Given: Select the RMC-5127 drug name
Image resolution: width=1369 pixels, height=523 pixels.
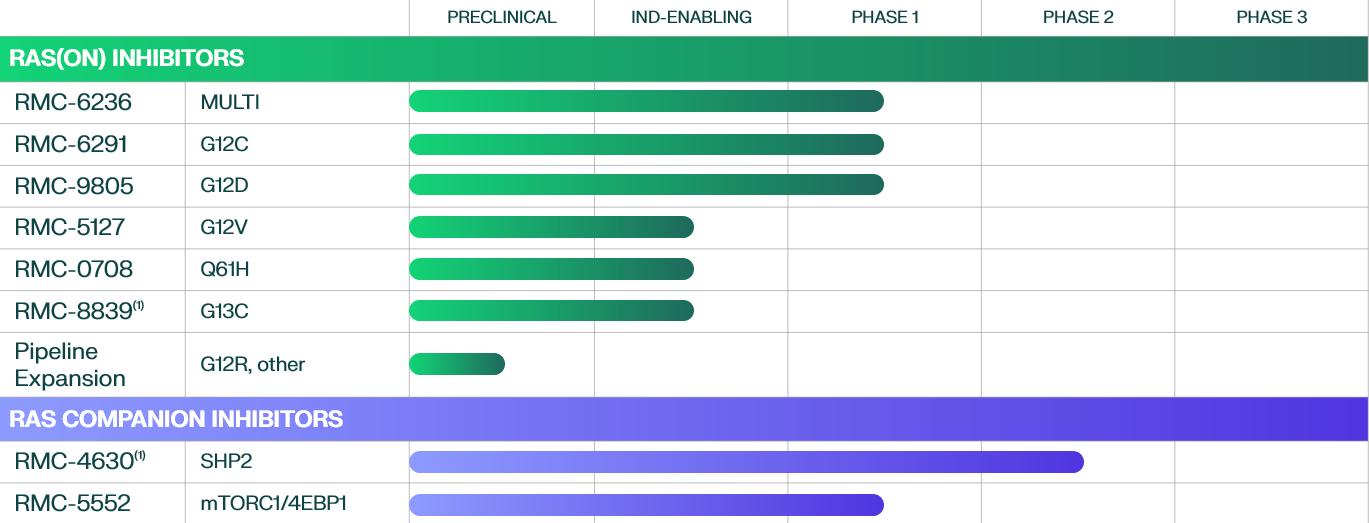Looking at the screenshot, I should [x=70, y=227].
